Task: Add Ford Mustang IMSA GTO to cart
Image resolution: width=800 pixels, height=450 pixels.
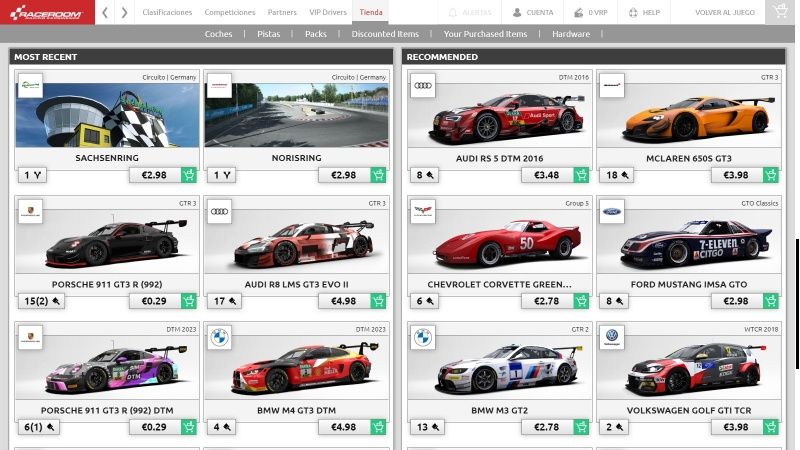Action: [x=771, y=301]
